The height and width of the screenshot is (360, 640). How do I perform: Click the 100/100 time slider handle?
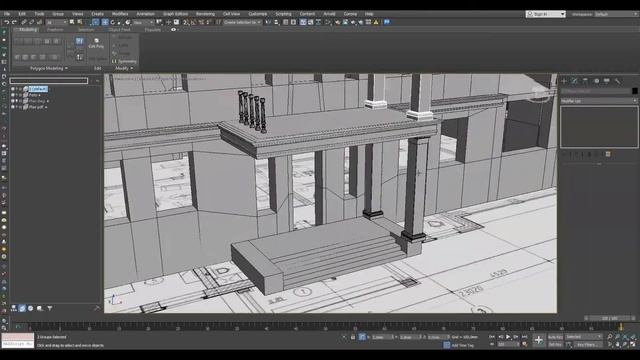610,318
